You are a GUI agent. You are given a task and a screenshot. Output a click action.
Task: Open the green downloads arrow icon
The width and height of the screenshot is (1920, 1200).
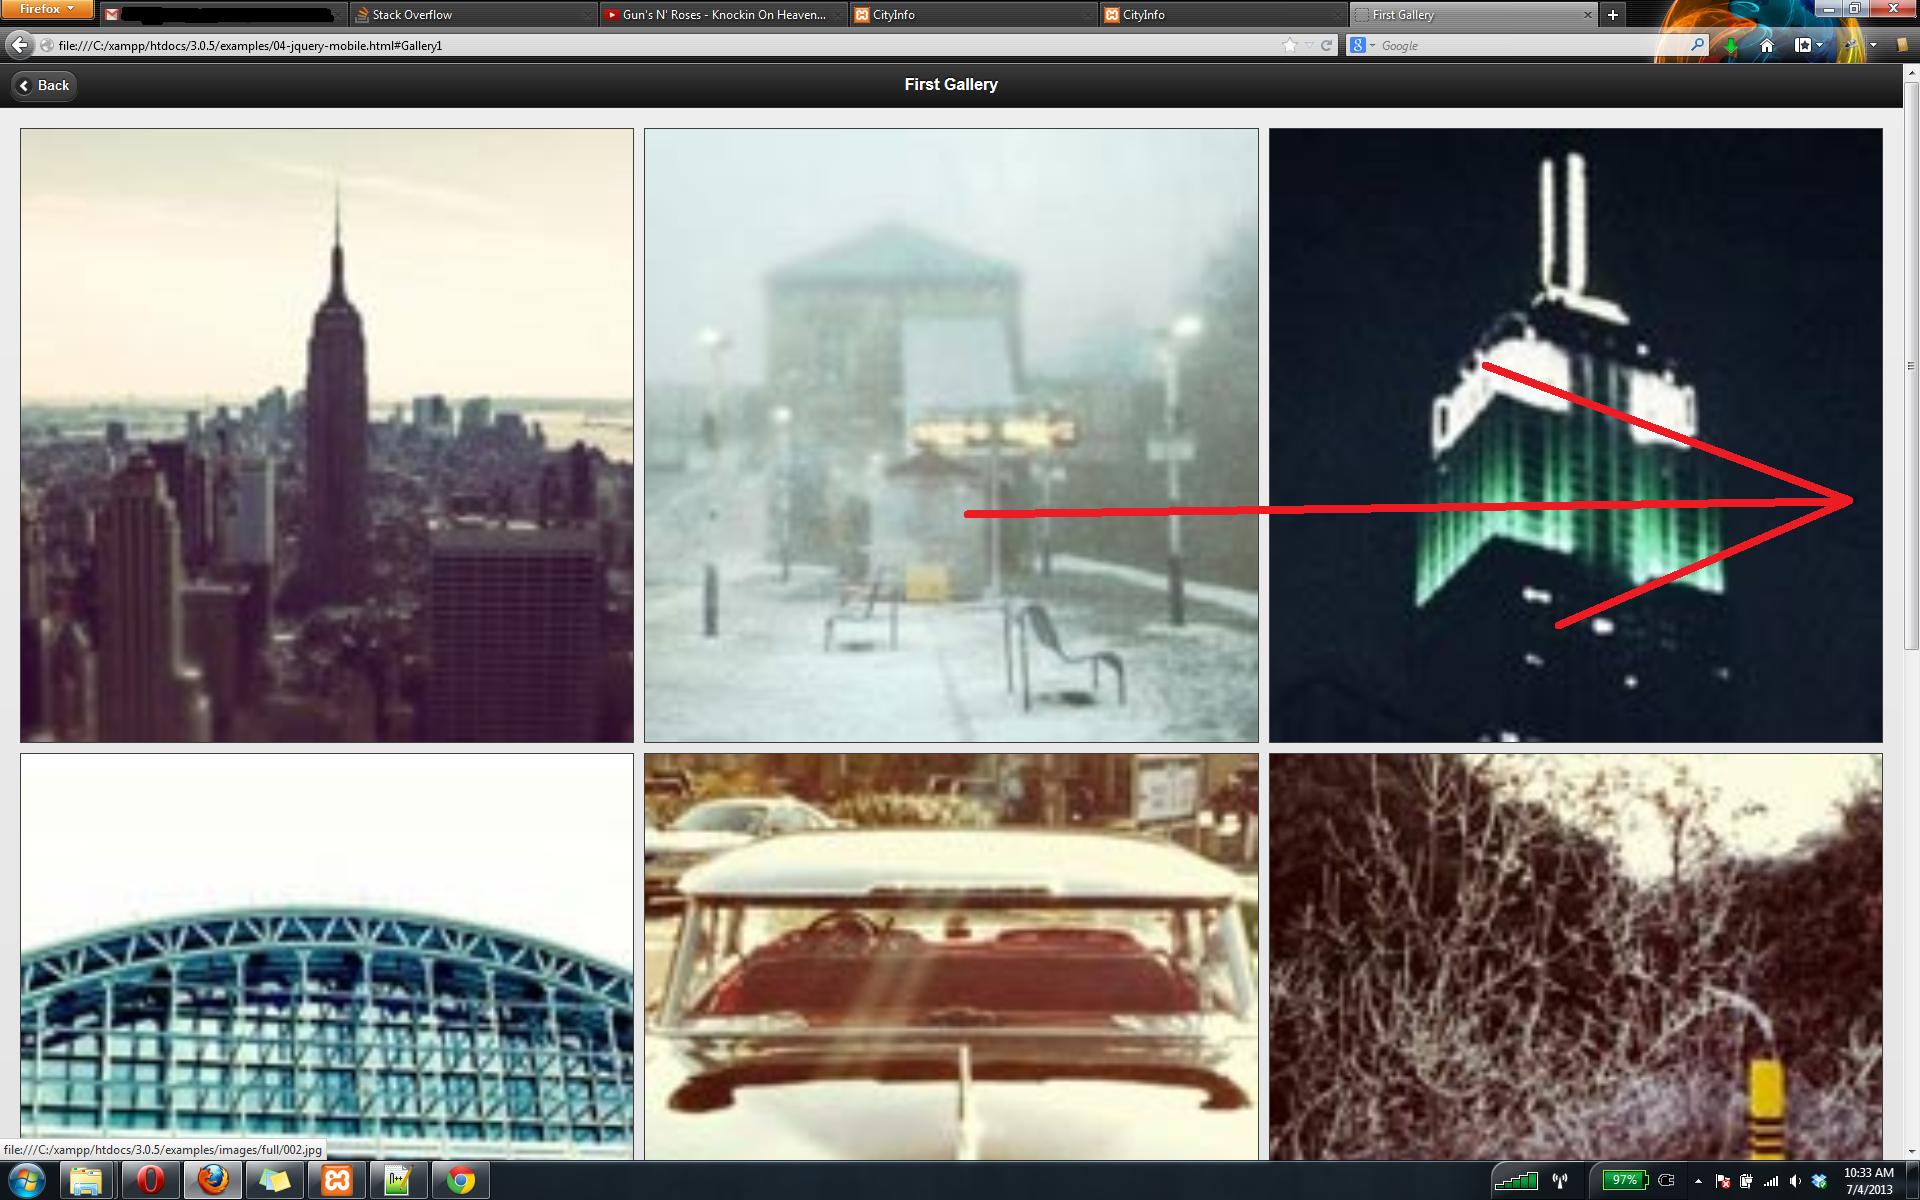pos(1731,45)
